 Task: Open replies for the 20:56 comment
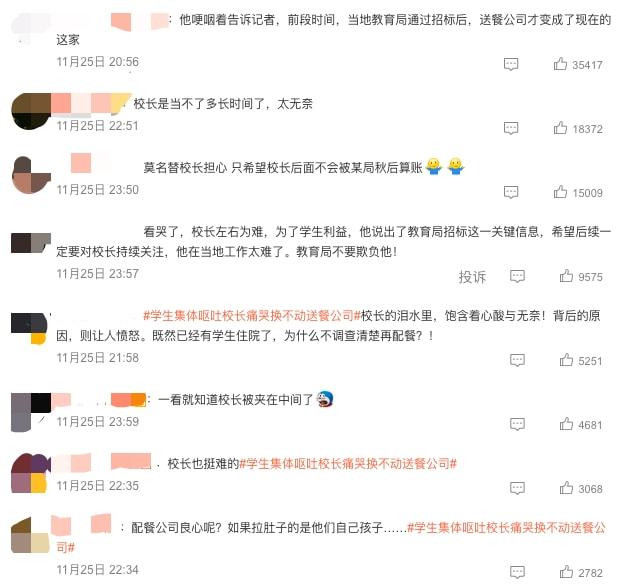[511, 64]
